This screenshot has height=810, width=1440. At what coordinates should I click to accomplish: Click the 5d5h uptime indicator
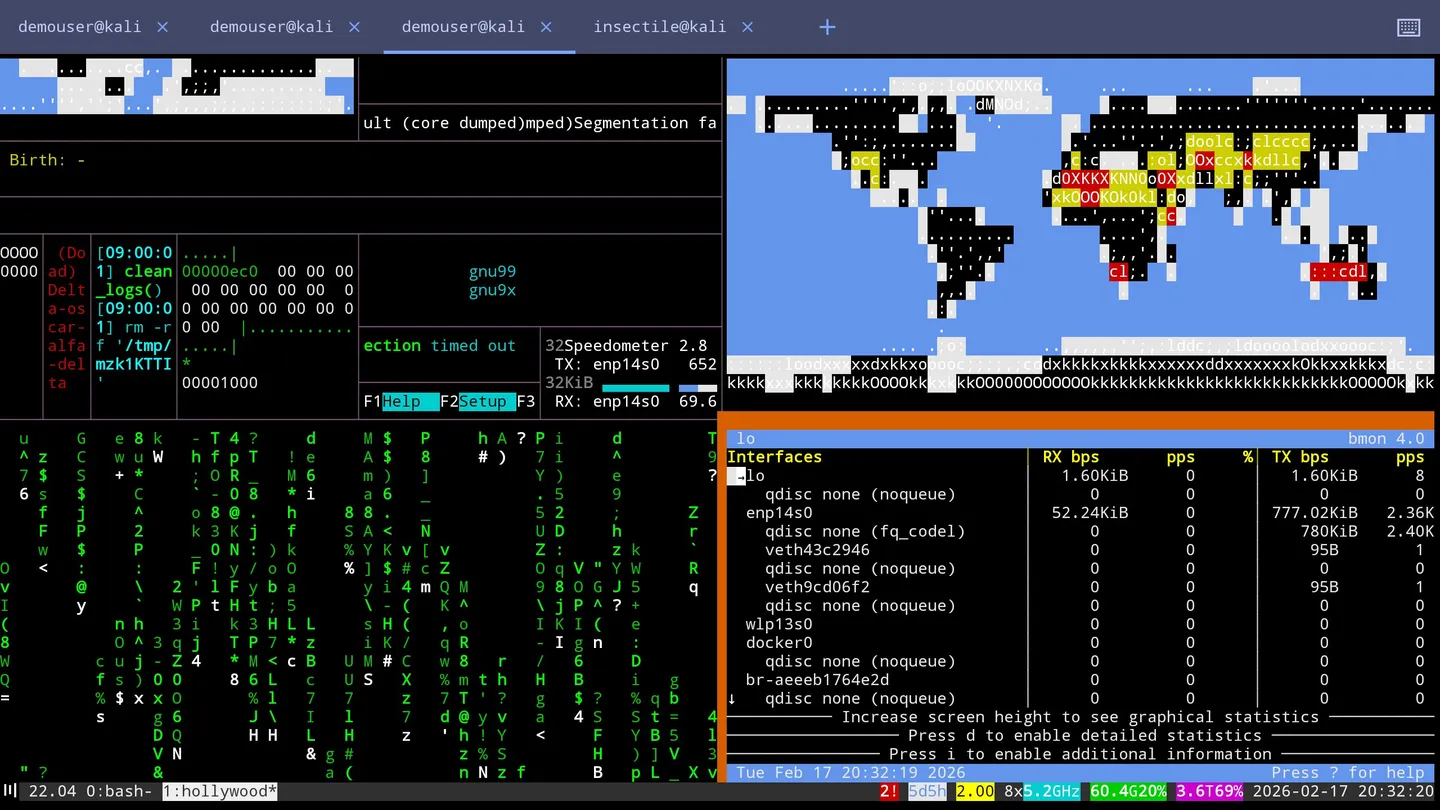[926, 791]
